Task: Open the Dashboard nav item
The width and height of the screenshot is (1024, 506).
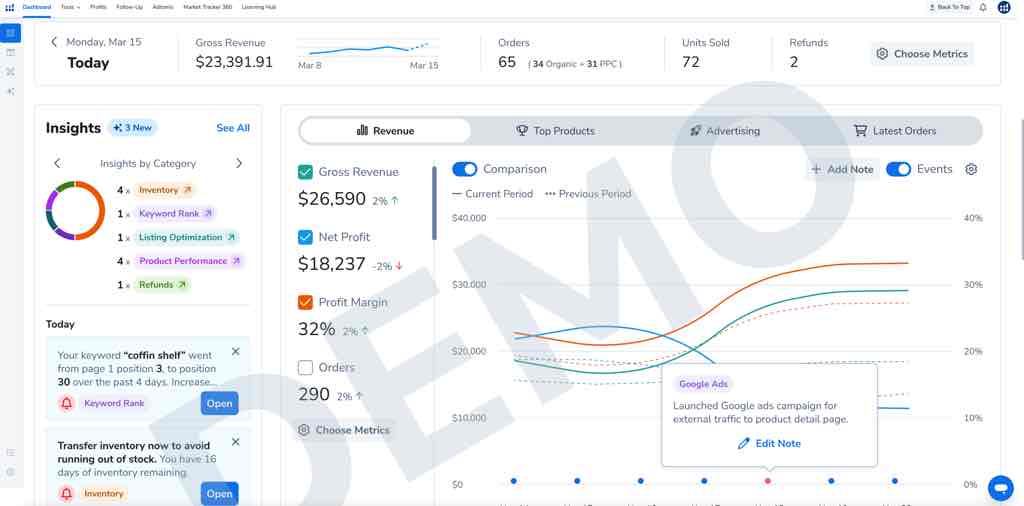Action: 37,7
